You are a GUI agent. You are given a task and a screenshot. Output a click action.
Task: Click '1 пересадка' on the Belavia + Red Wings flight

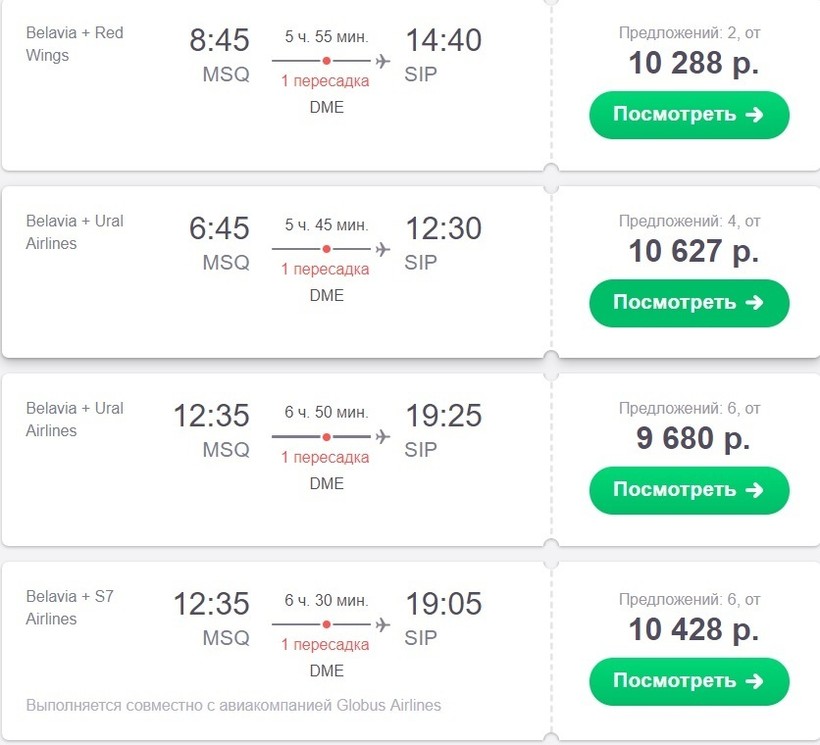325,81
